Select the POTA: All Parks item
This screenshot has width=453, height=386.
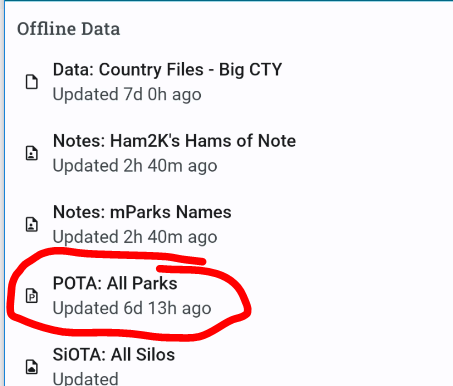[x=228, y=296]
